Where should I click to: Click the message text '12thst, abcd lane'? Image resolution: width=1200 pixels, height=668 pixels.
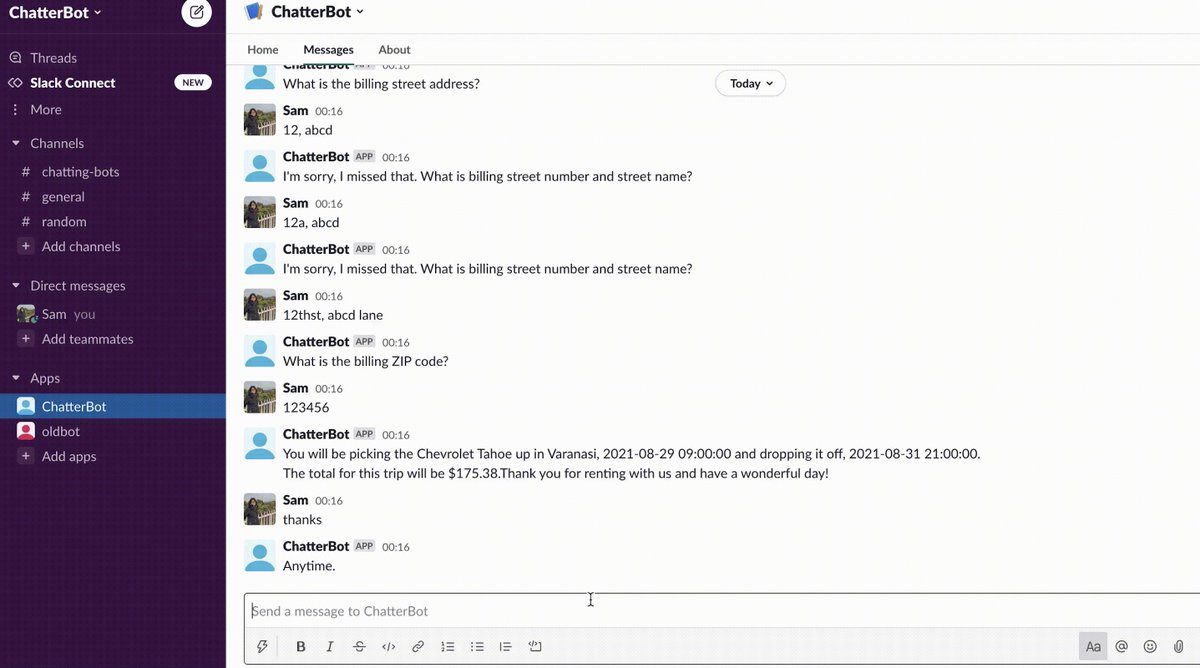pyautogui.click(x=333, y=315)
